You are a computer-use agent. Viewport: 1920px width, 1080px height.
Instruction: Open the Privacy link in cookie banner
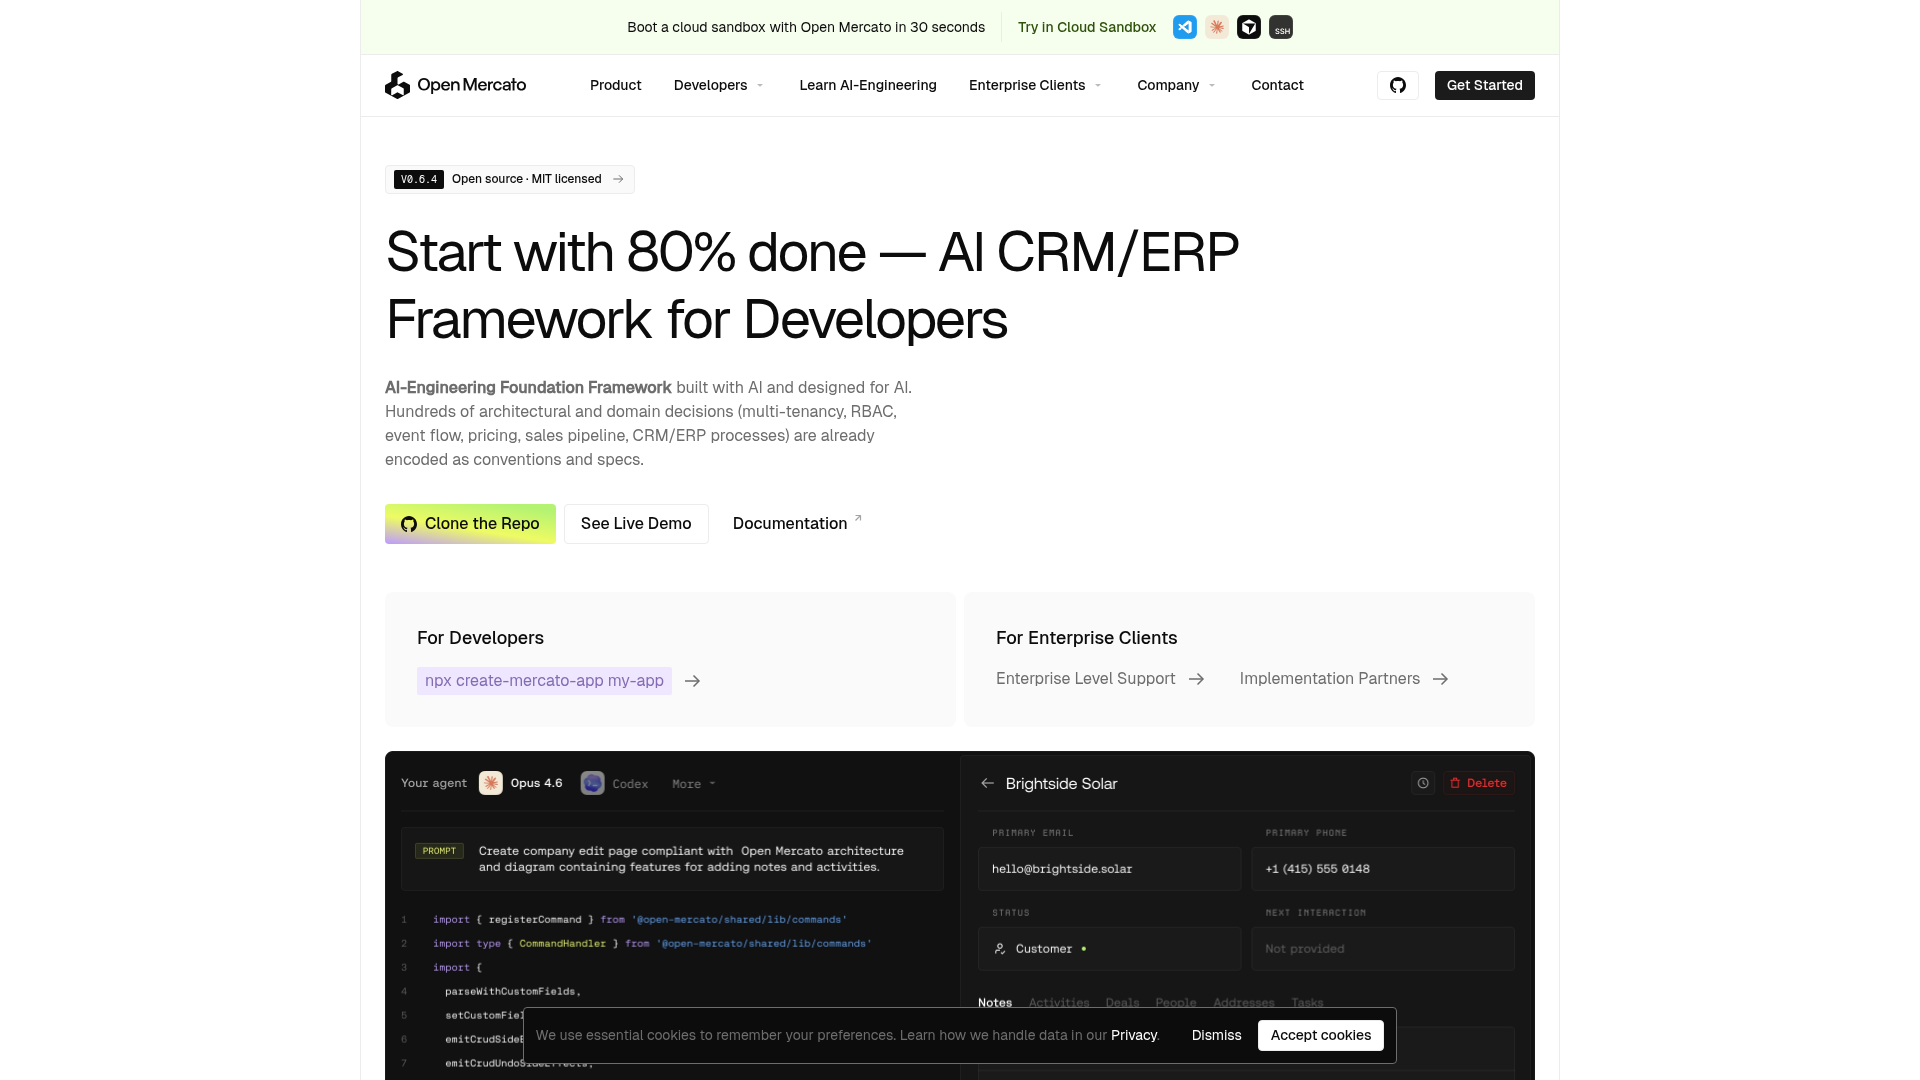(1134, 1035)
